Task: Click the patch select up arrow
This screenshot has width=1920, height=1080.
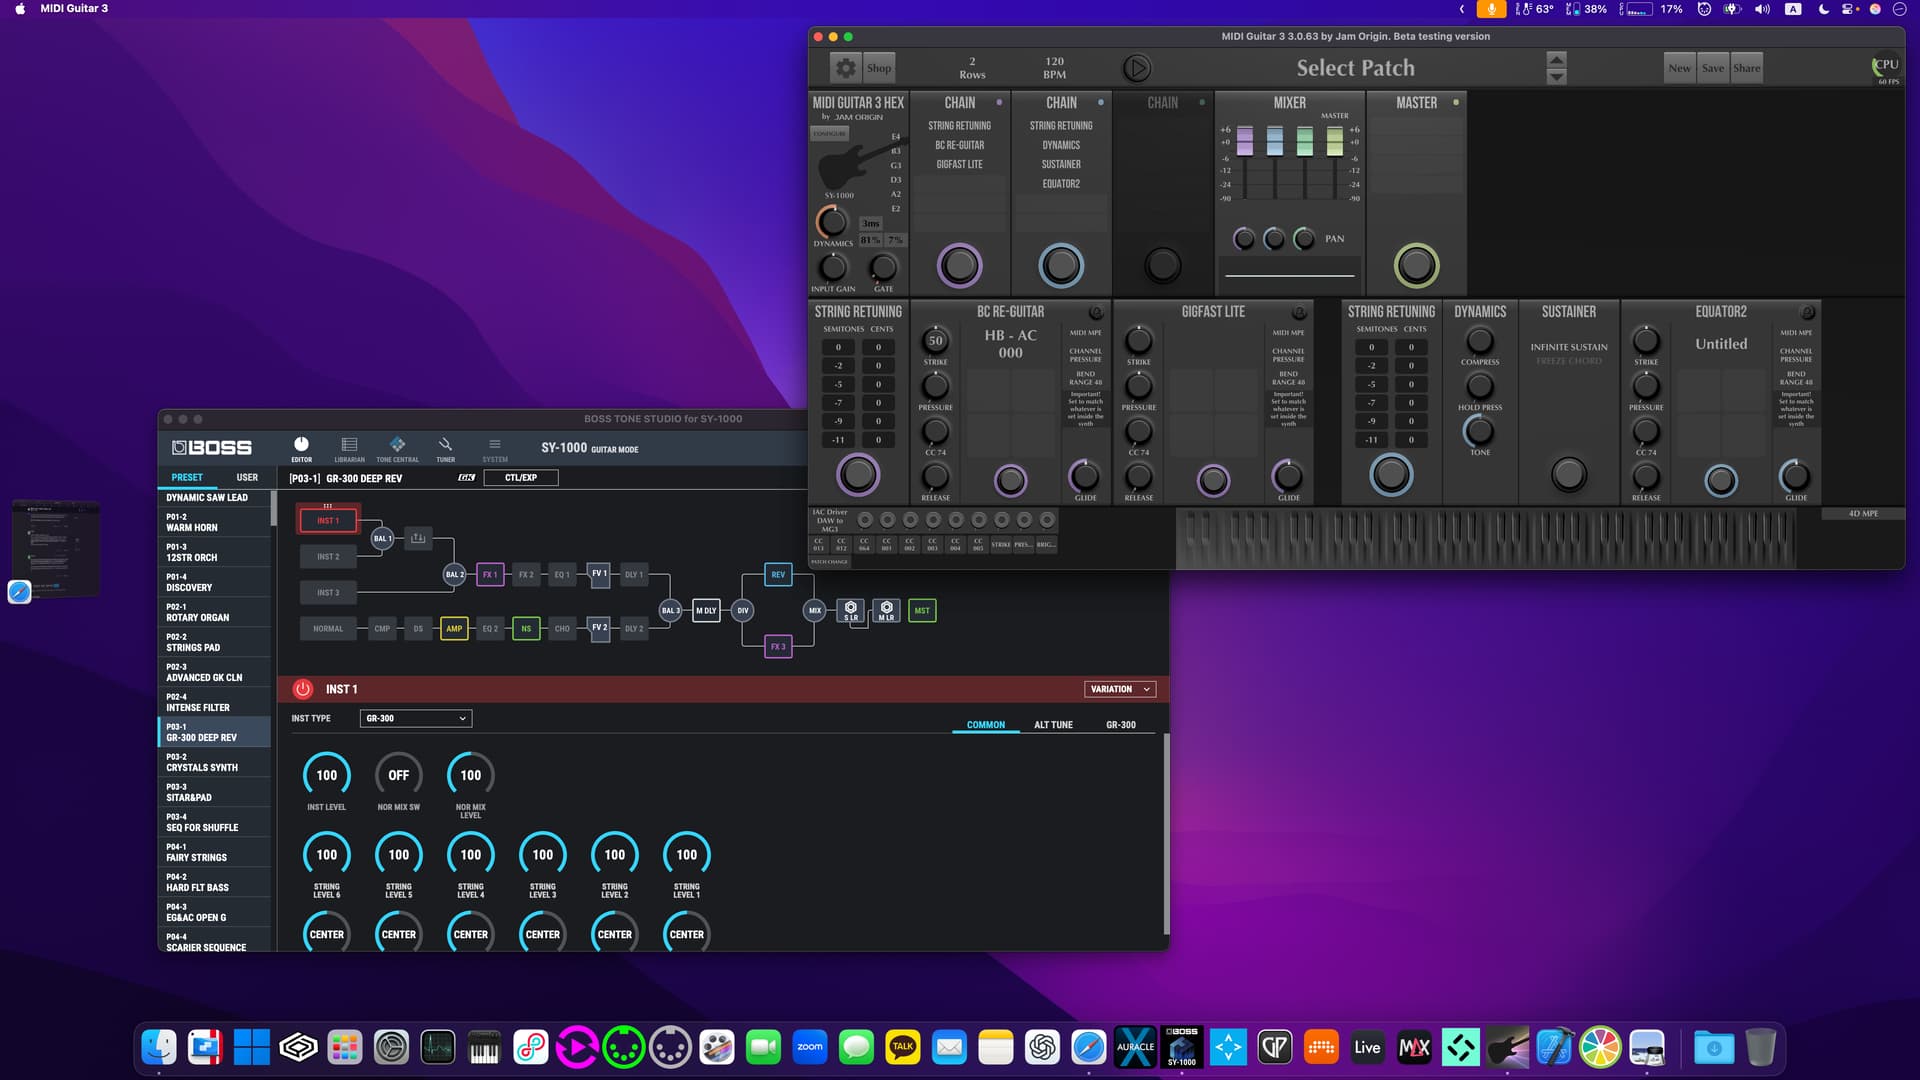Action: [x=1556, y=59]
